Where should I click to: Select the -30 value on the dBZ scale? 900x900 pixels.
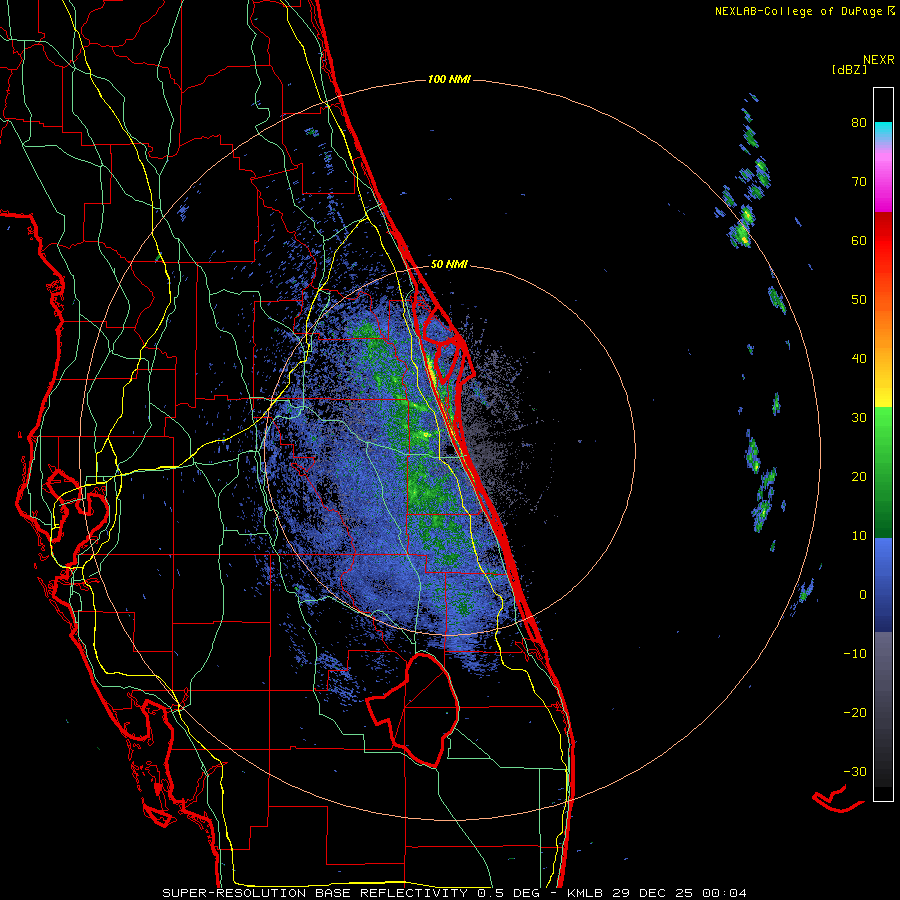pyautogui.click(x=855, y=771)
